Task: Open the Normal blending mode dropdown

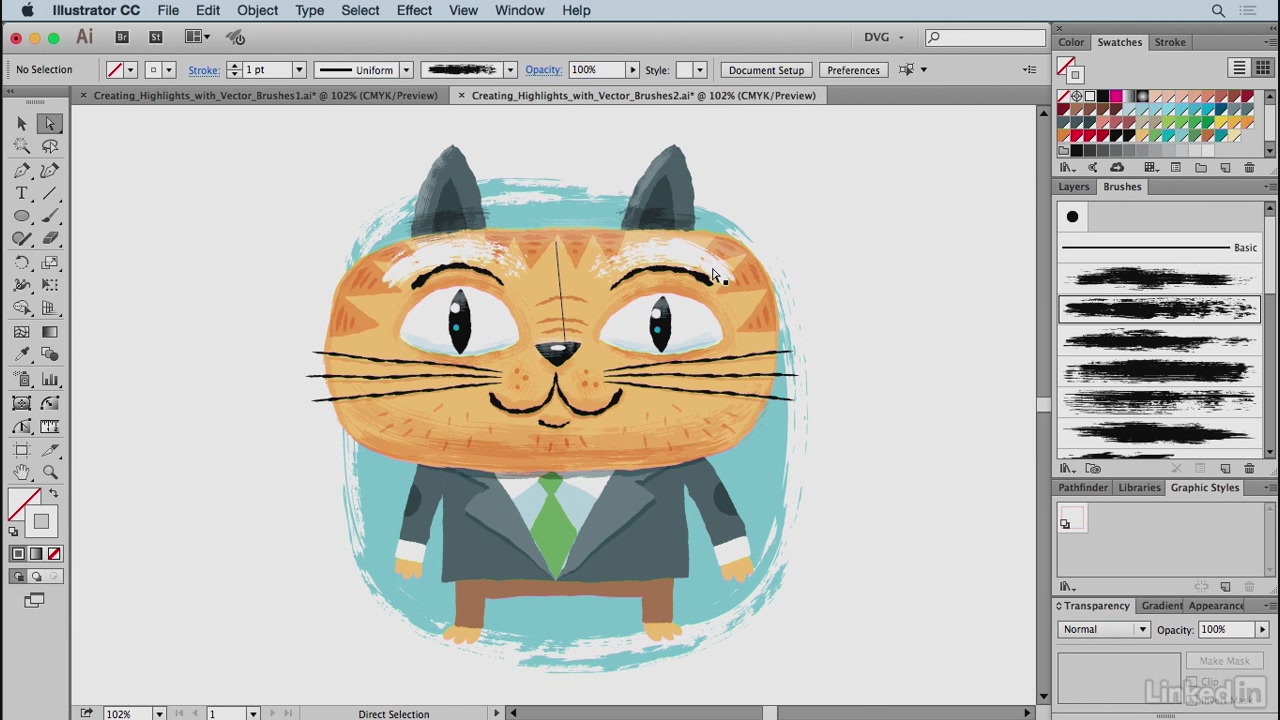Action: pos(1104,629)
